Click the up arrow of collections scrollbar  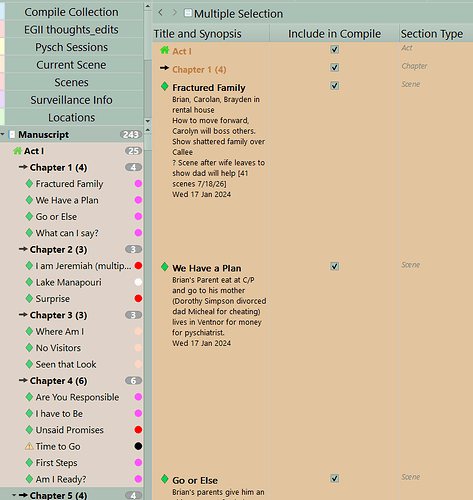tap(148, 6)
